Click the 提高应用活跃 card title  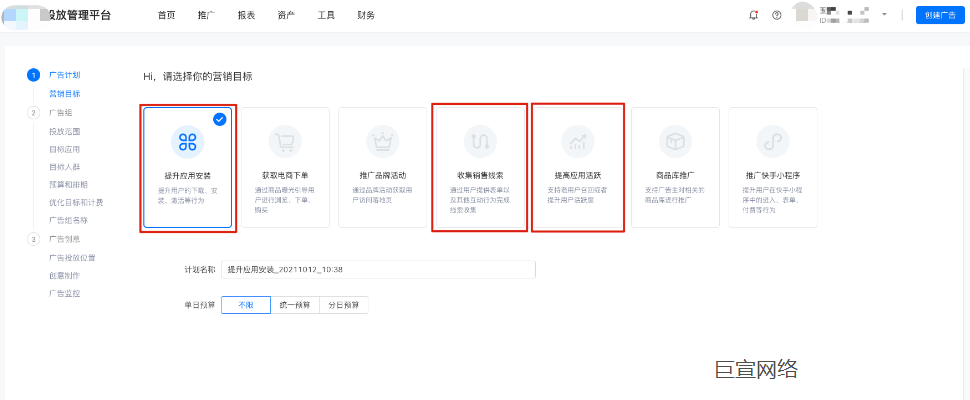(x=577, y=175)
